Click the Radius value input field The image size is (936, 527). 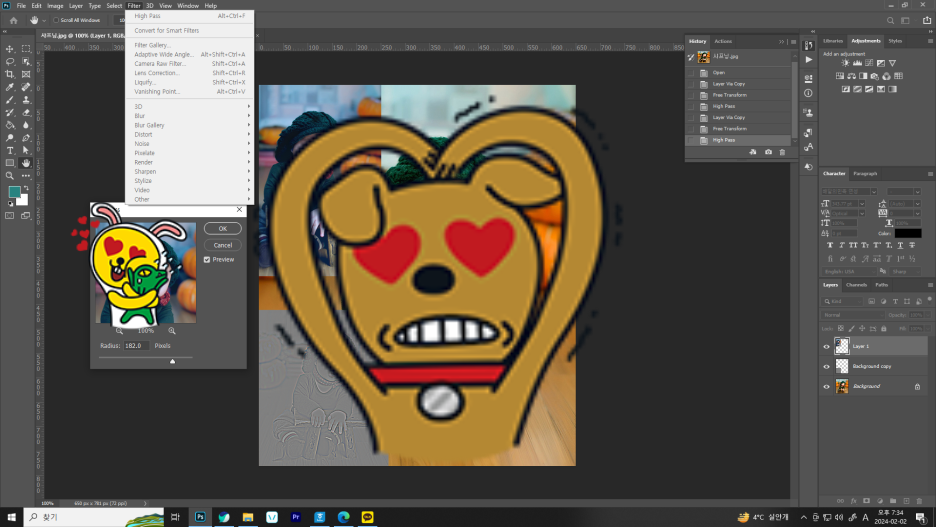(136, 346)
